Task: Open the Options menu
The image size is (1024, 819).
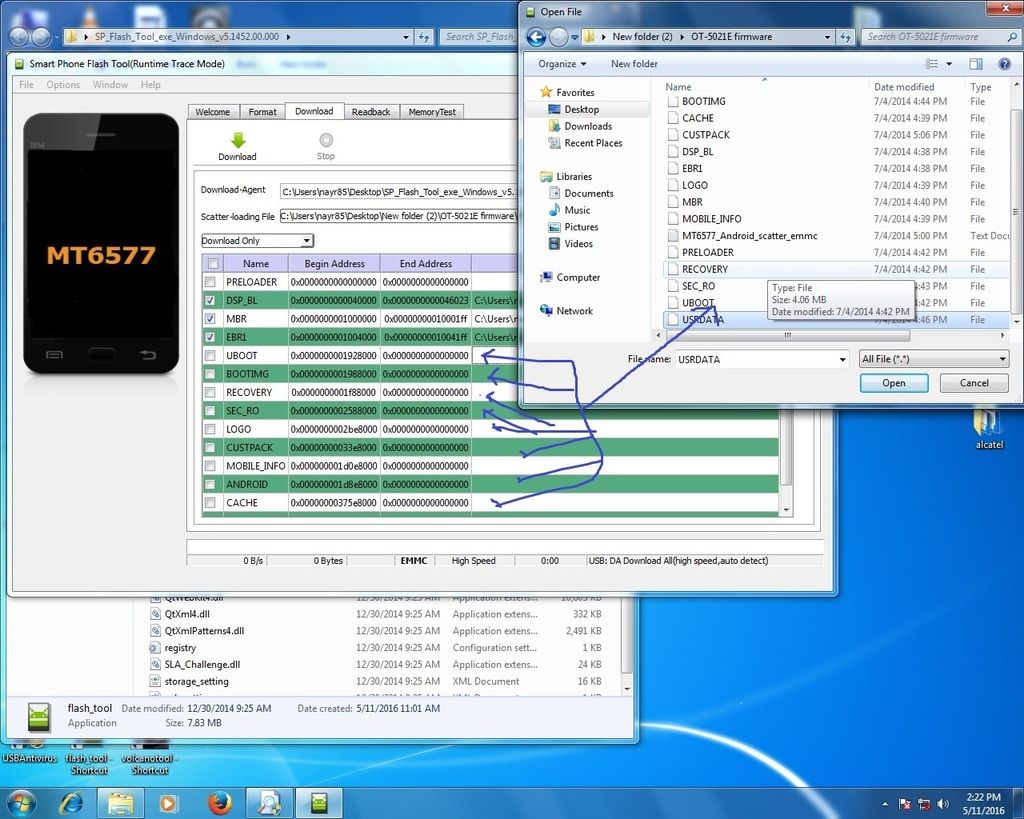Action: [x=63, y=85]
